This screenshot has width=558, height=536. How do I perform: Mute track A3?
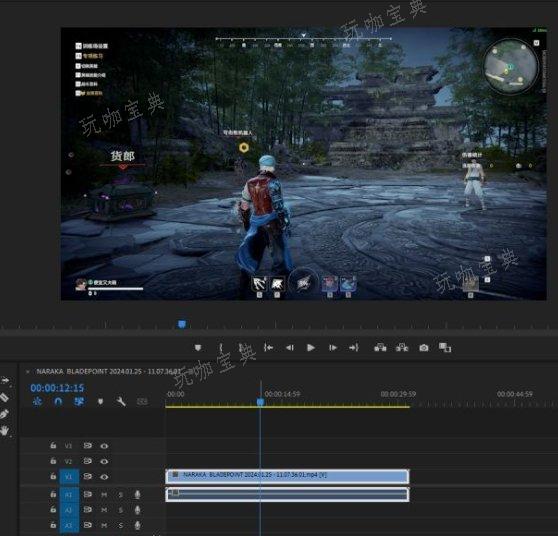point(104,525)
